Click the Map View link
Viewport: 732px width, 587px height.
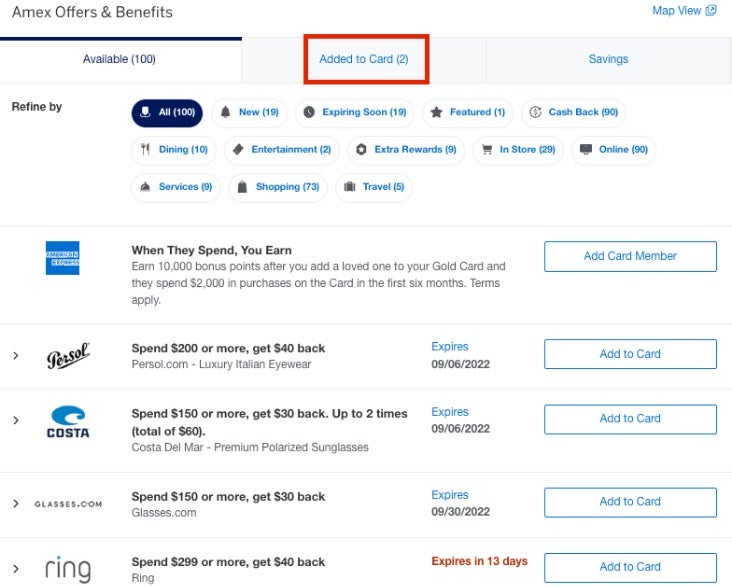(676, 11)
